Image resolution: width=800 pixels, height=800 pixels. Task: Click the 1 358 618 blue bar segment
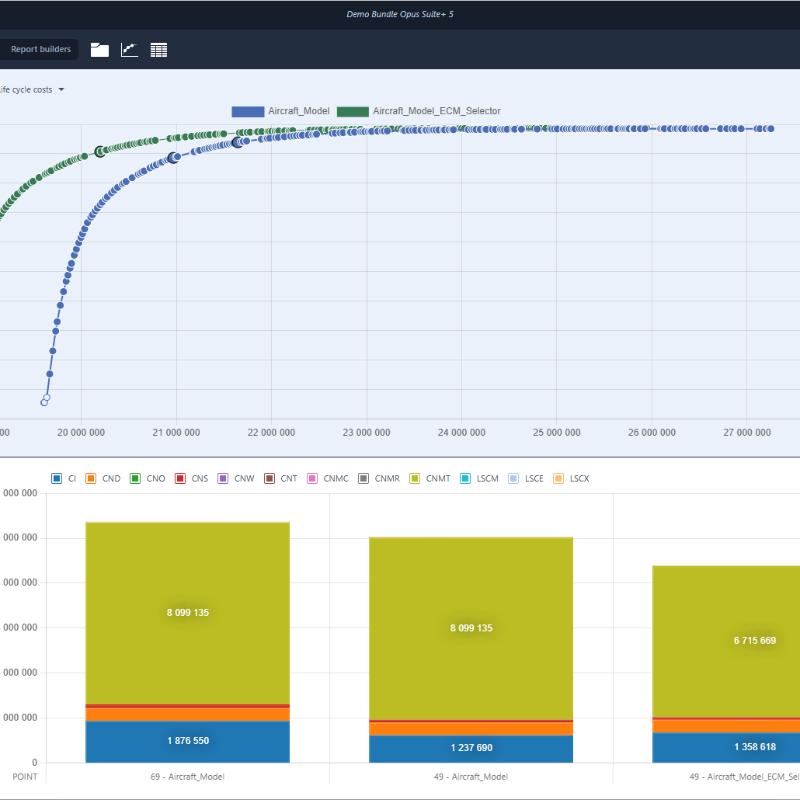tap(726, 747)
